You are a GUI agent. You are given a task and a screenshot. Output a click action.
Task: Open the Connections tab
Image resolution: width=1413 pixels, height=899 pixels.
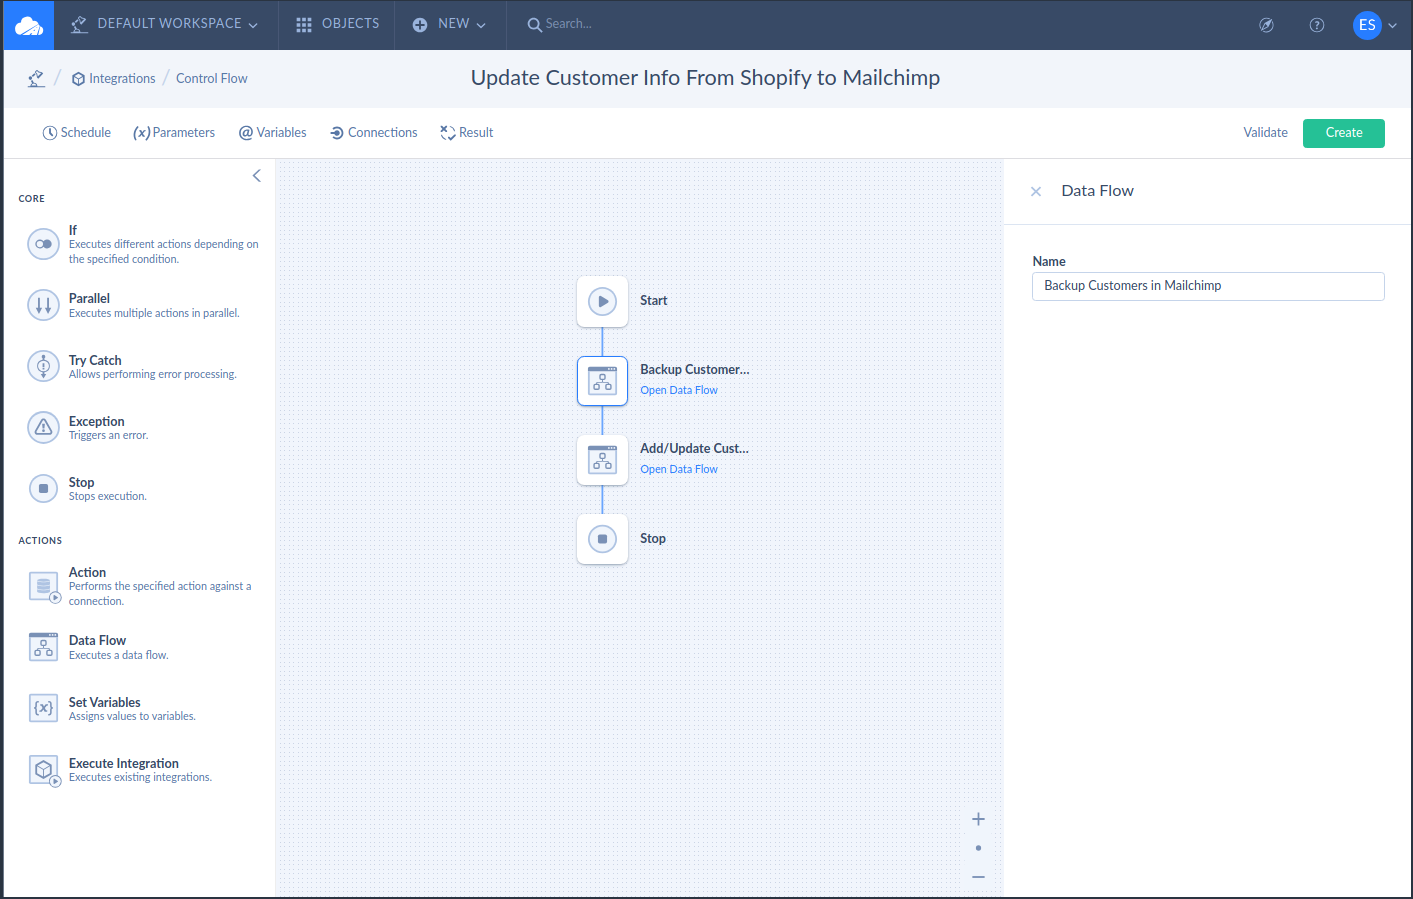point(374,133)
